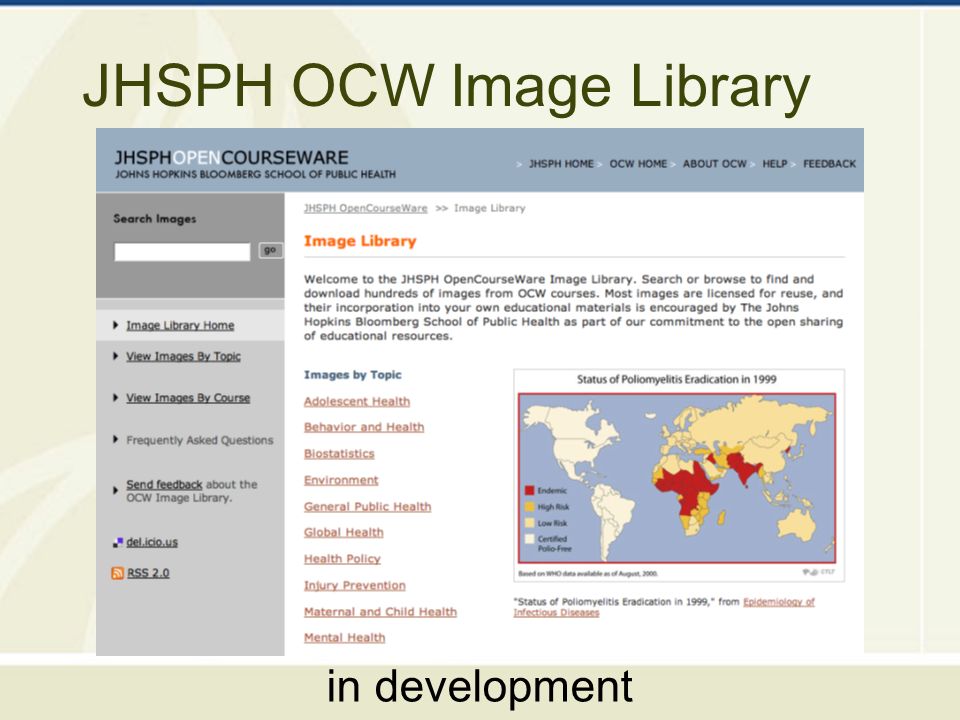
Task: Open Injury Prevention topic
Action: (x=354, y=585)
